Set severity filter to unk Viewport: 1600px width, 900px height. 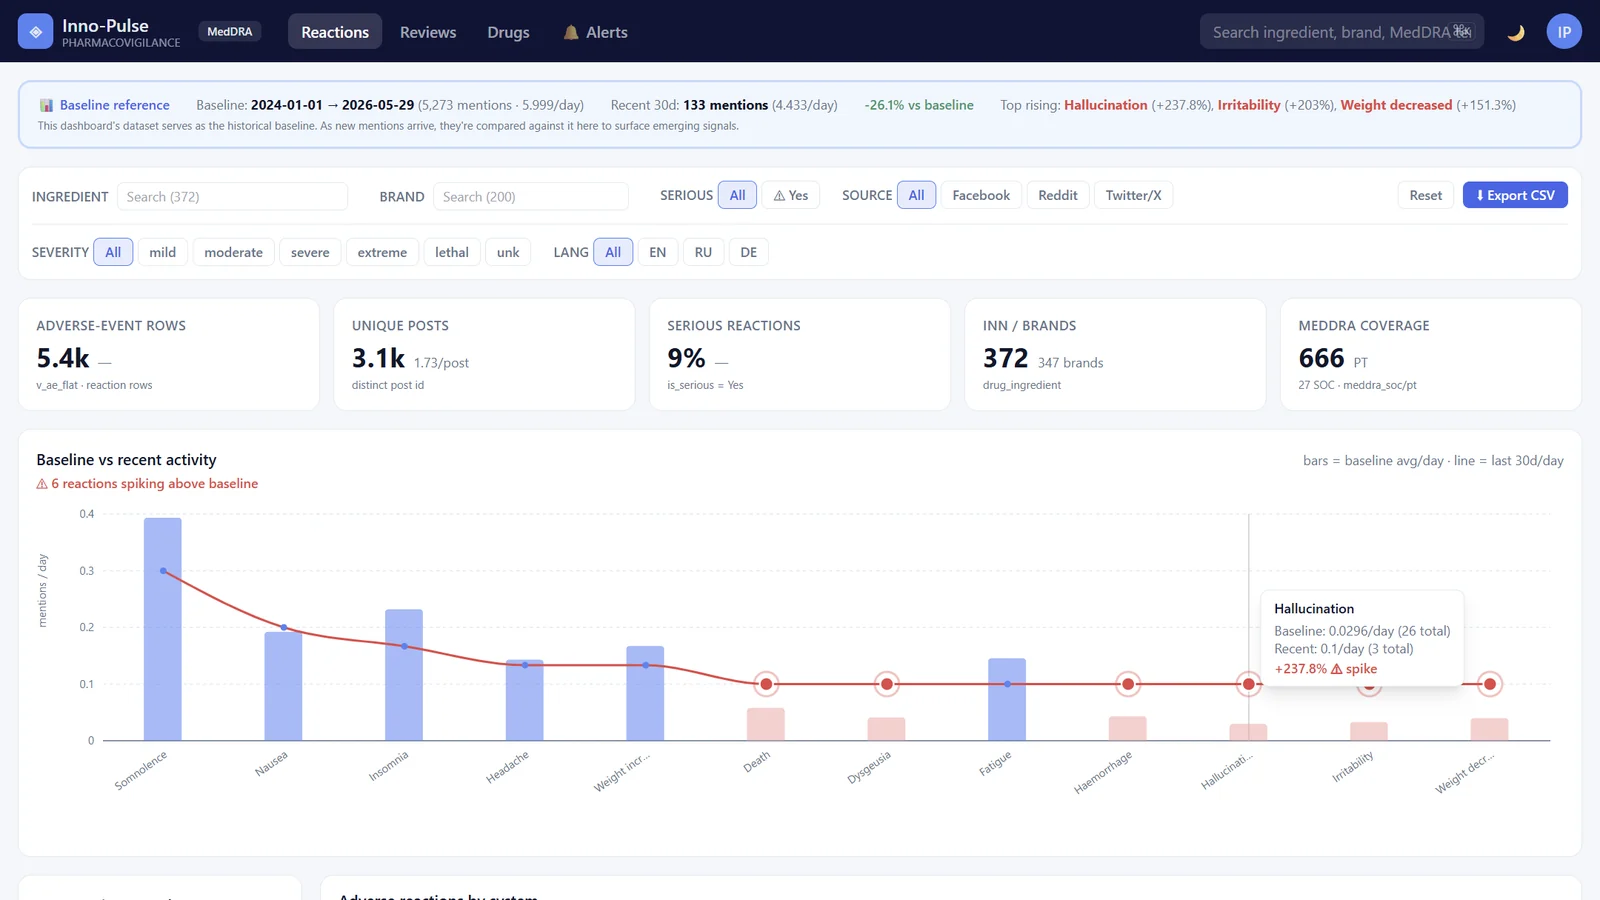(508, 252)
